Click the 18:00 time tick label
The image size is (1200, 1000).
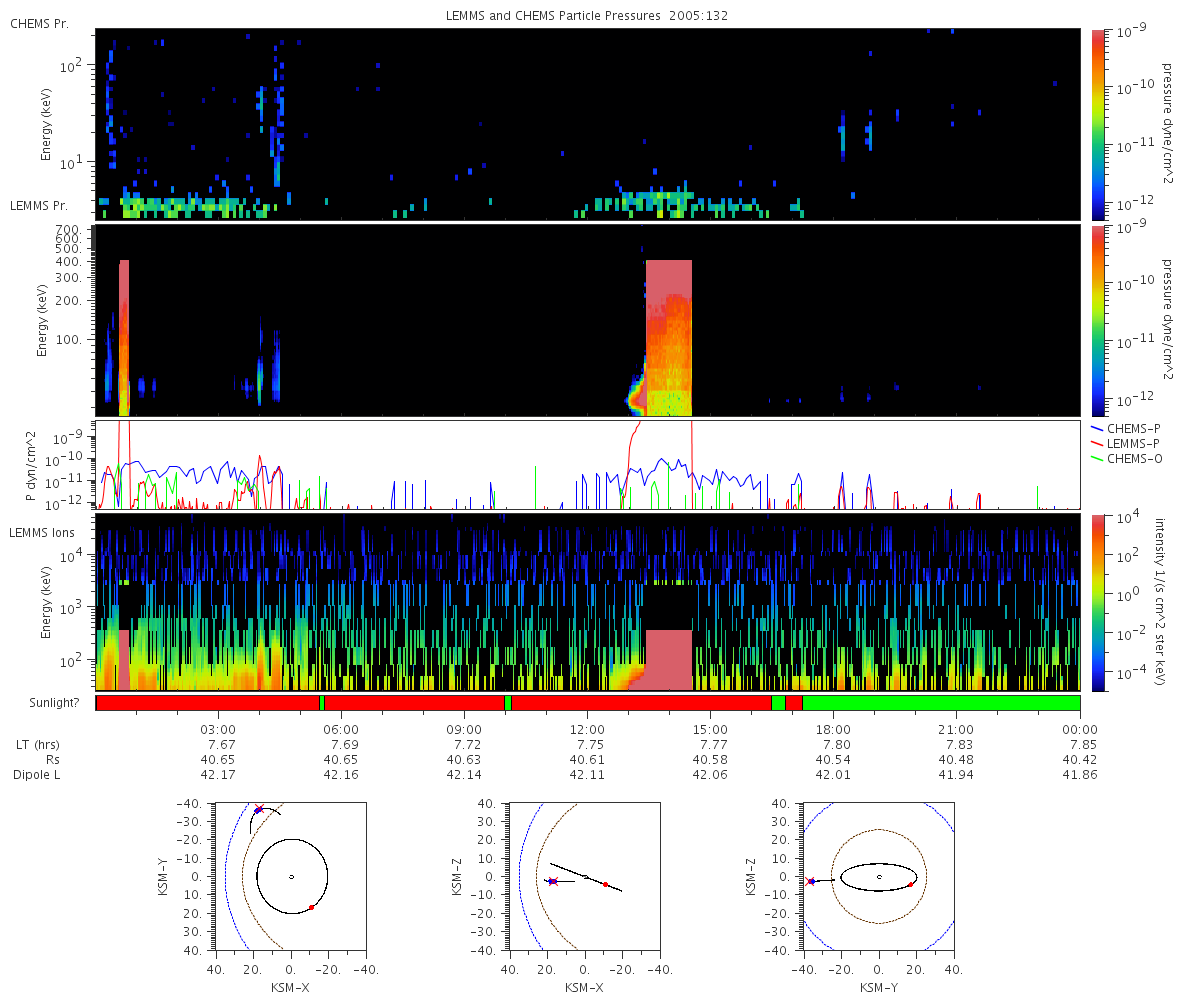click(x=834, y=730)
